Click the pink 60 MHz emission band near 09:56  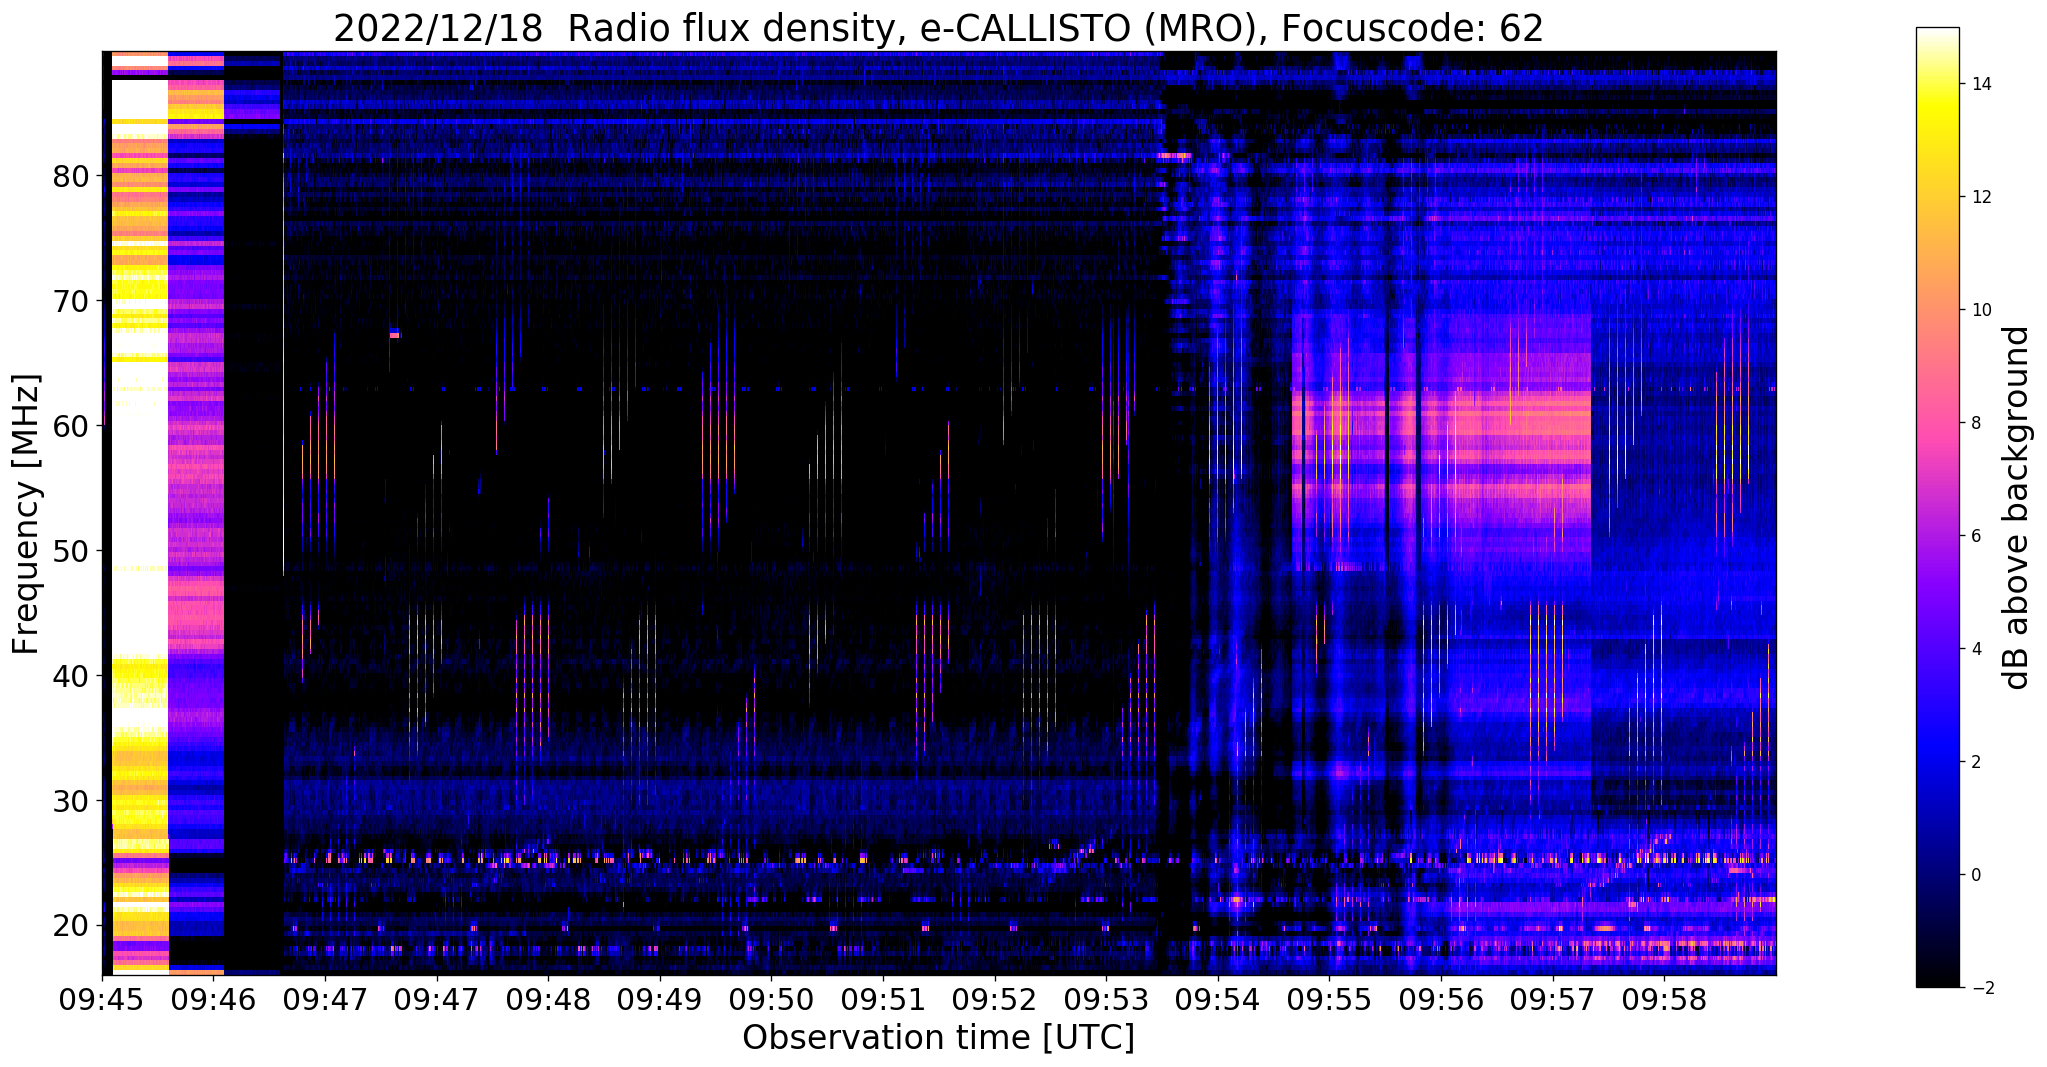(x=1441, y=425)
